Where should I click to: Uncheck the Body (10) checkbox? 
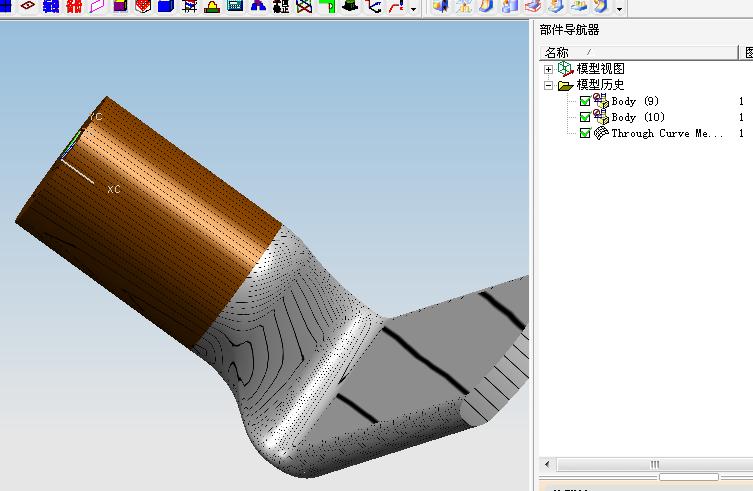pyautogui.click(x=585, y=117)
